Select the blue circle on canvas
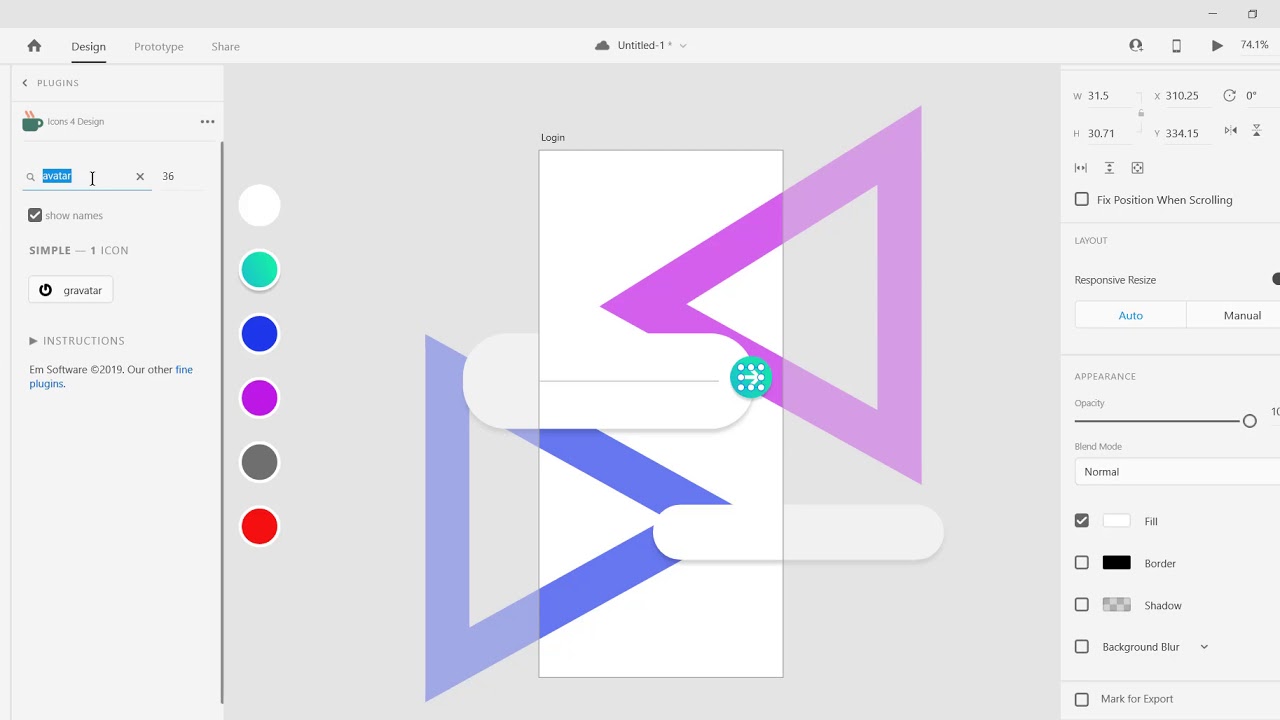 [259, 334]
